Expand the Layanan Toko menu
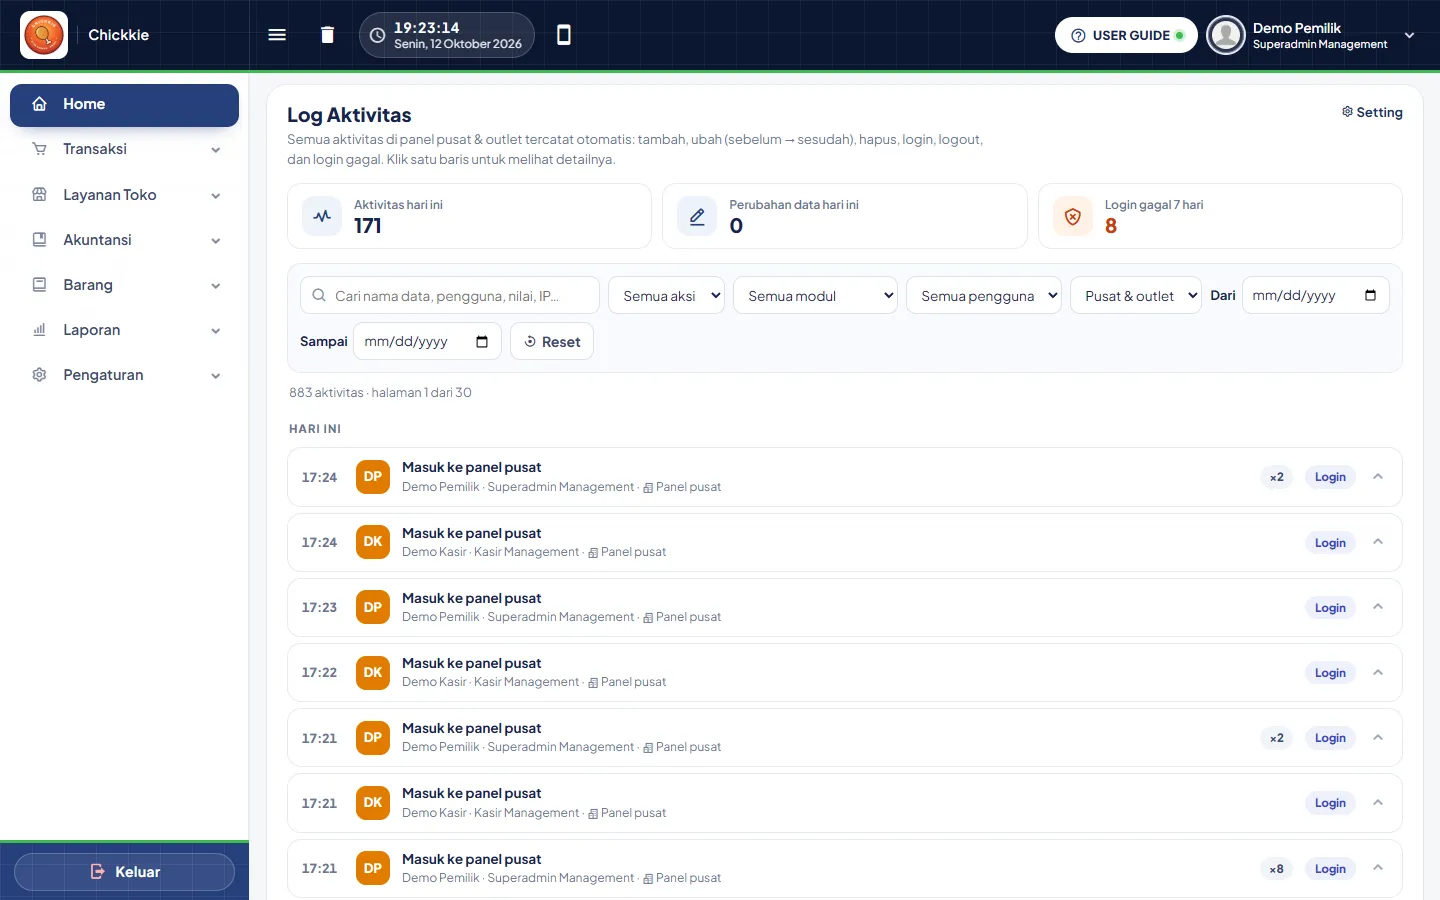 124,195
